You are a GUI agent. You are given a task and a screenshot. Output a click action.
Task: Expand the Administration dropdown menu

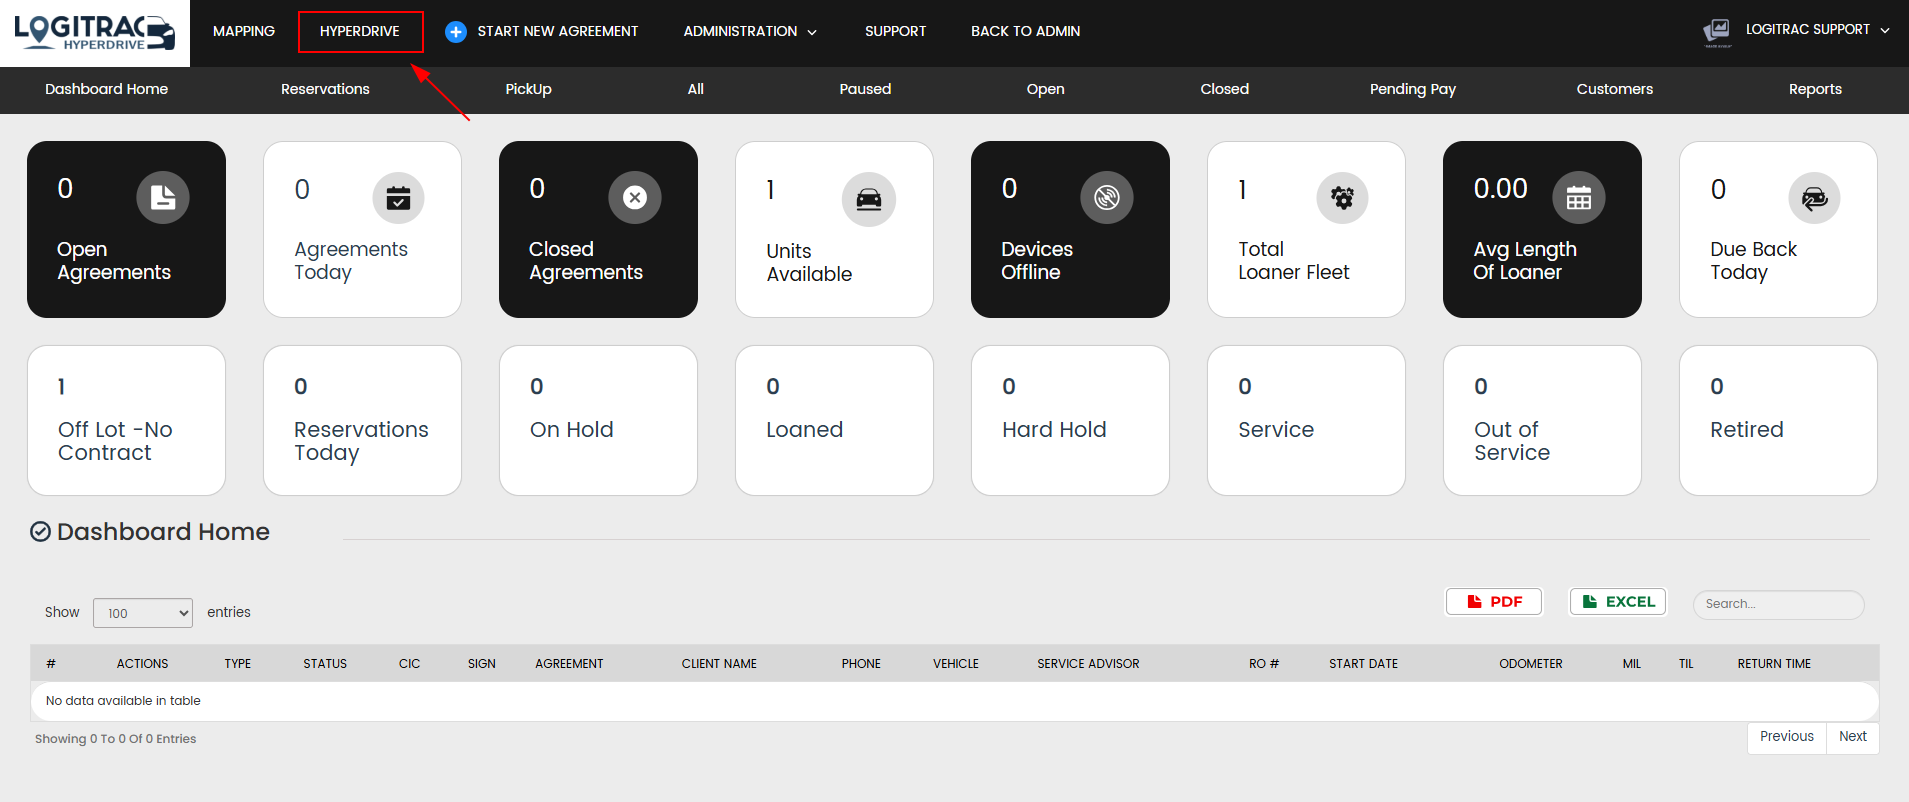750,32
